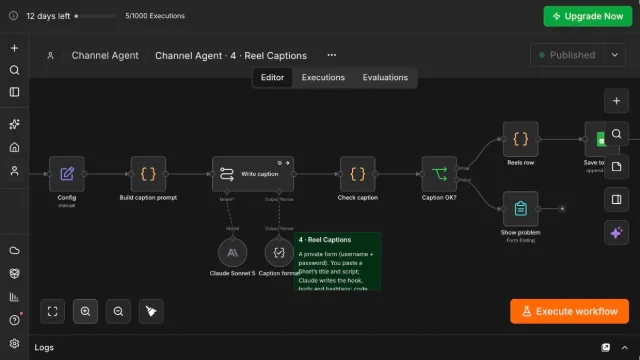The height and width of the screenshot is (360, 640).
Task: Click the 4 · Reel Captions sticky note
Action: pyautogui.click(x=337, y=261)
